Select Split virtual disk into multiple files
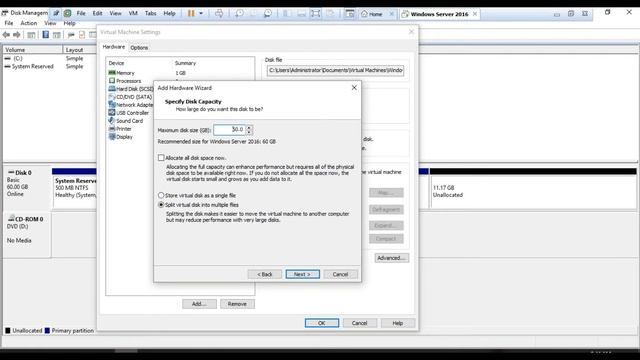 pos(161,205)
